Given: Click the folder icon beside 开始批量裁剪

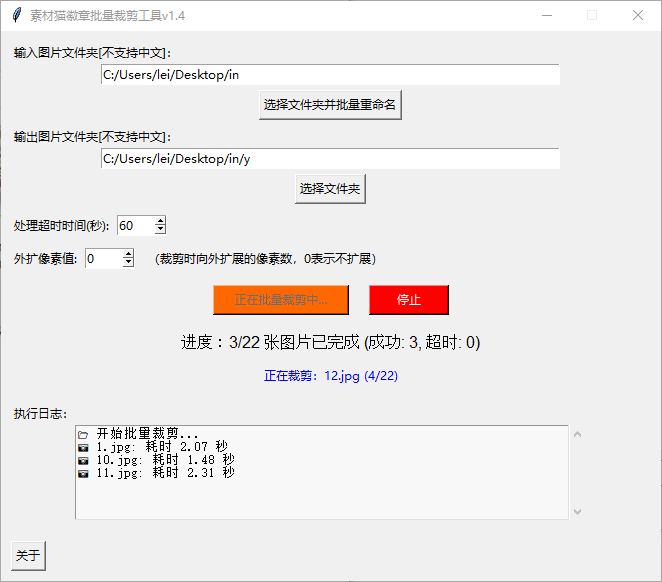Looking at the screenshot, I should pos(83,434).
